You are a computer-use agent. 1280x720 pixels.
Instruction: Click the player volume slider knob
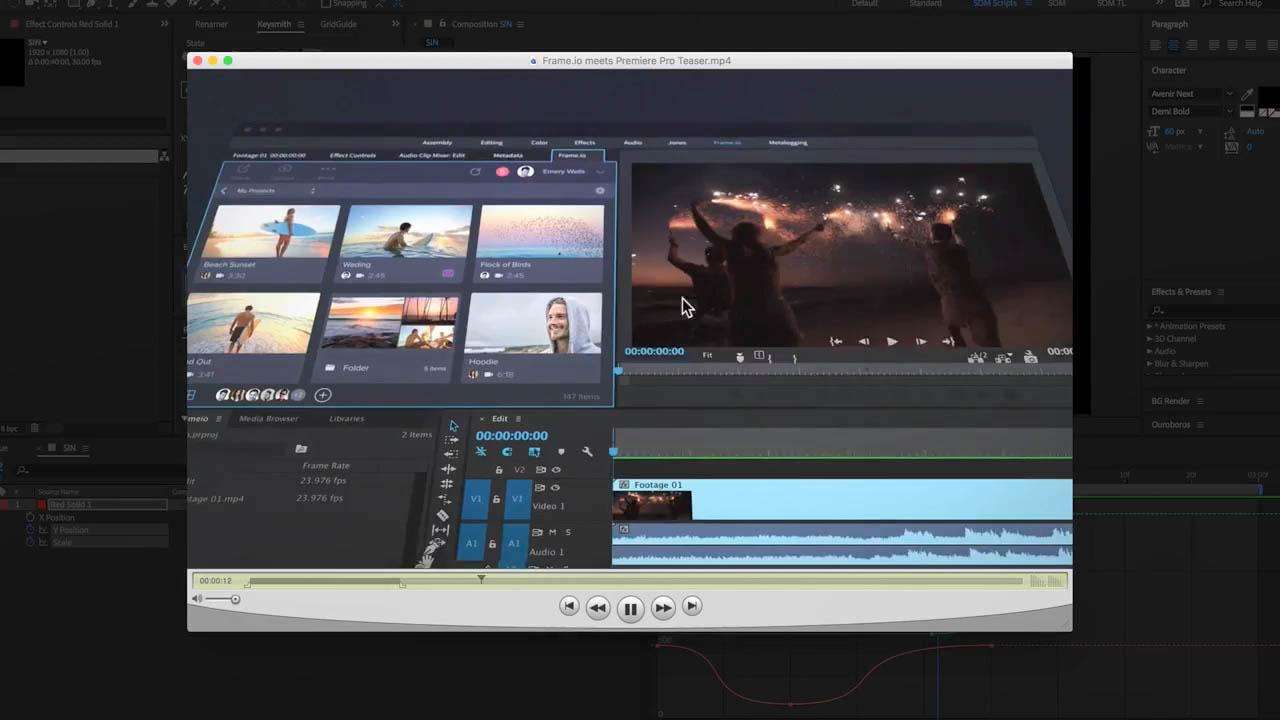point(235,599)
